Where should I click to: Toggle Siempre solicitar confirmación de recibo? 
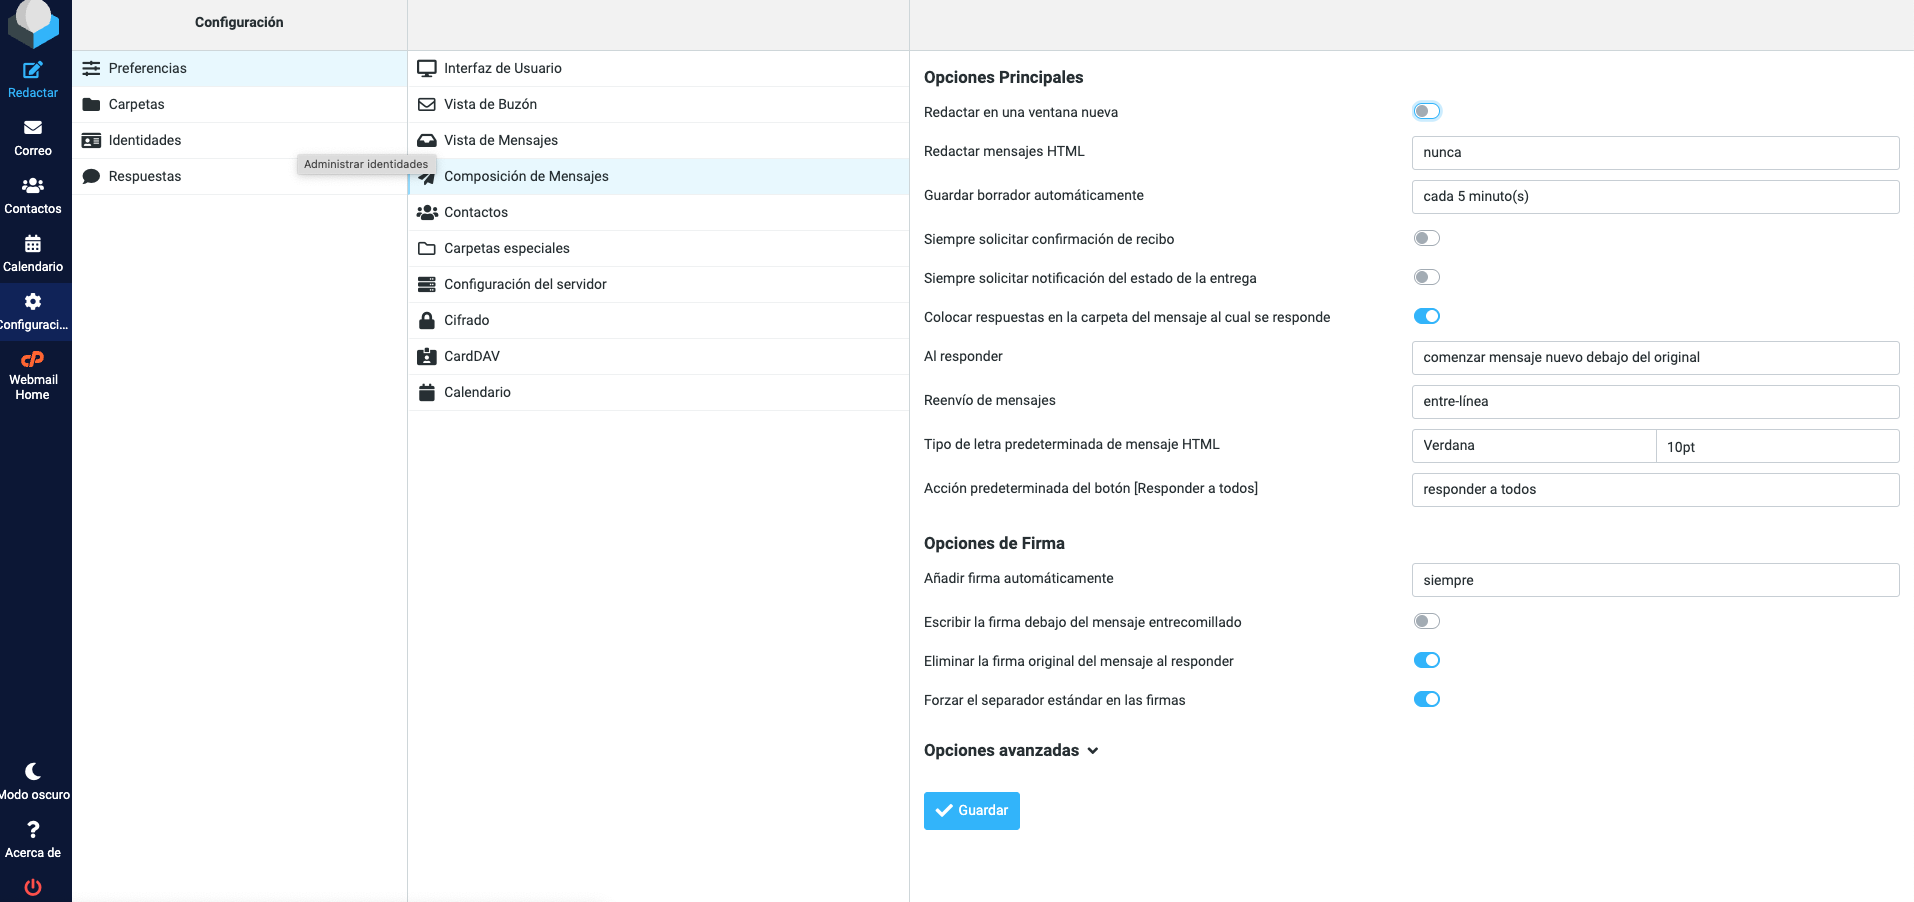1426,238
